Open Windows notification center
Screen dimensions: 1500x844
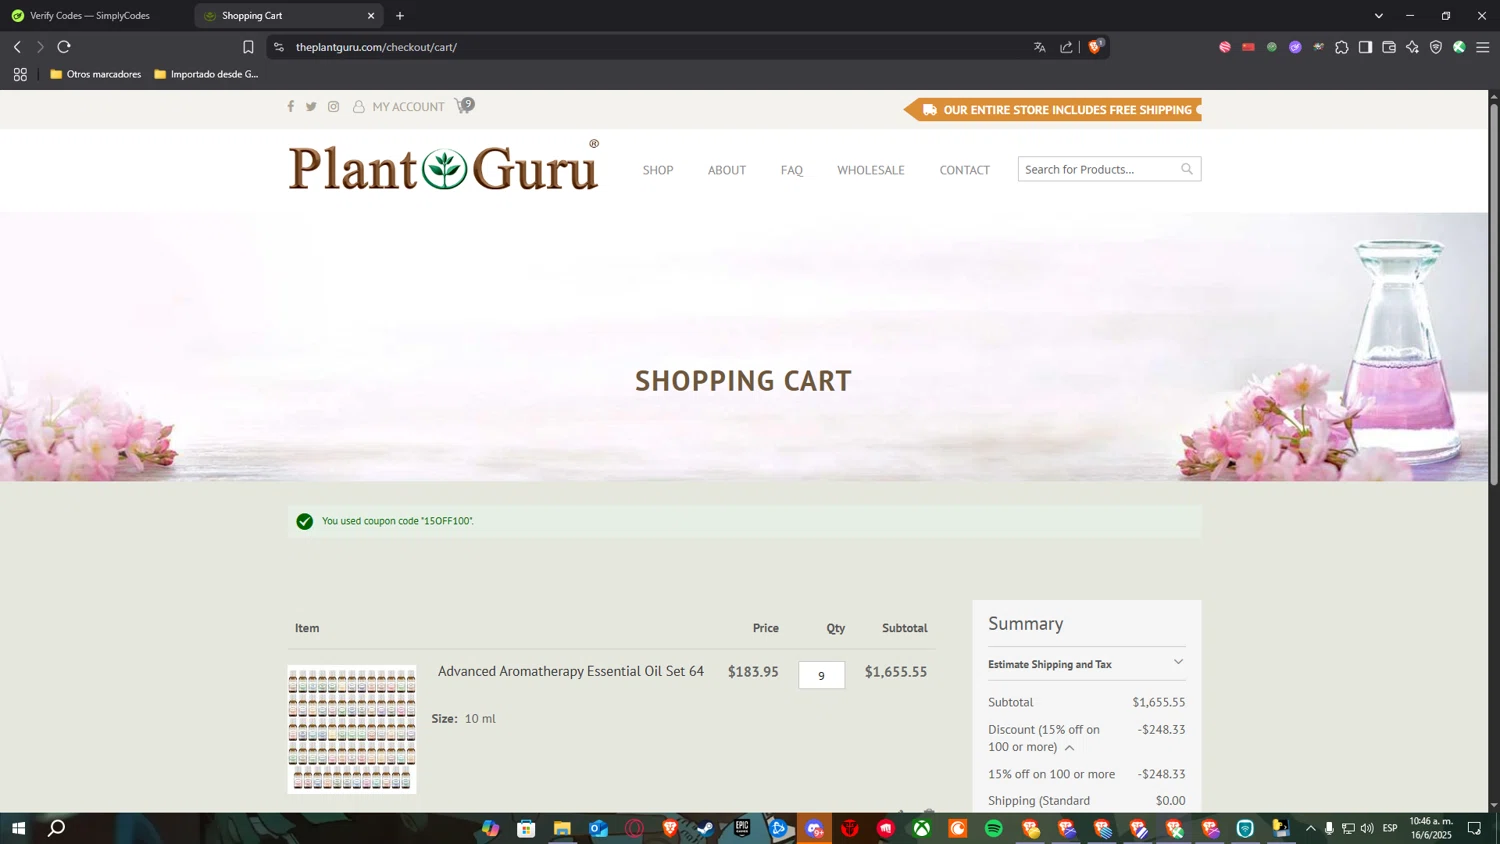1475,828
